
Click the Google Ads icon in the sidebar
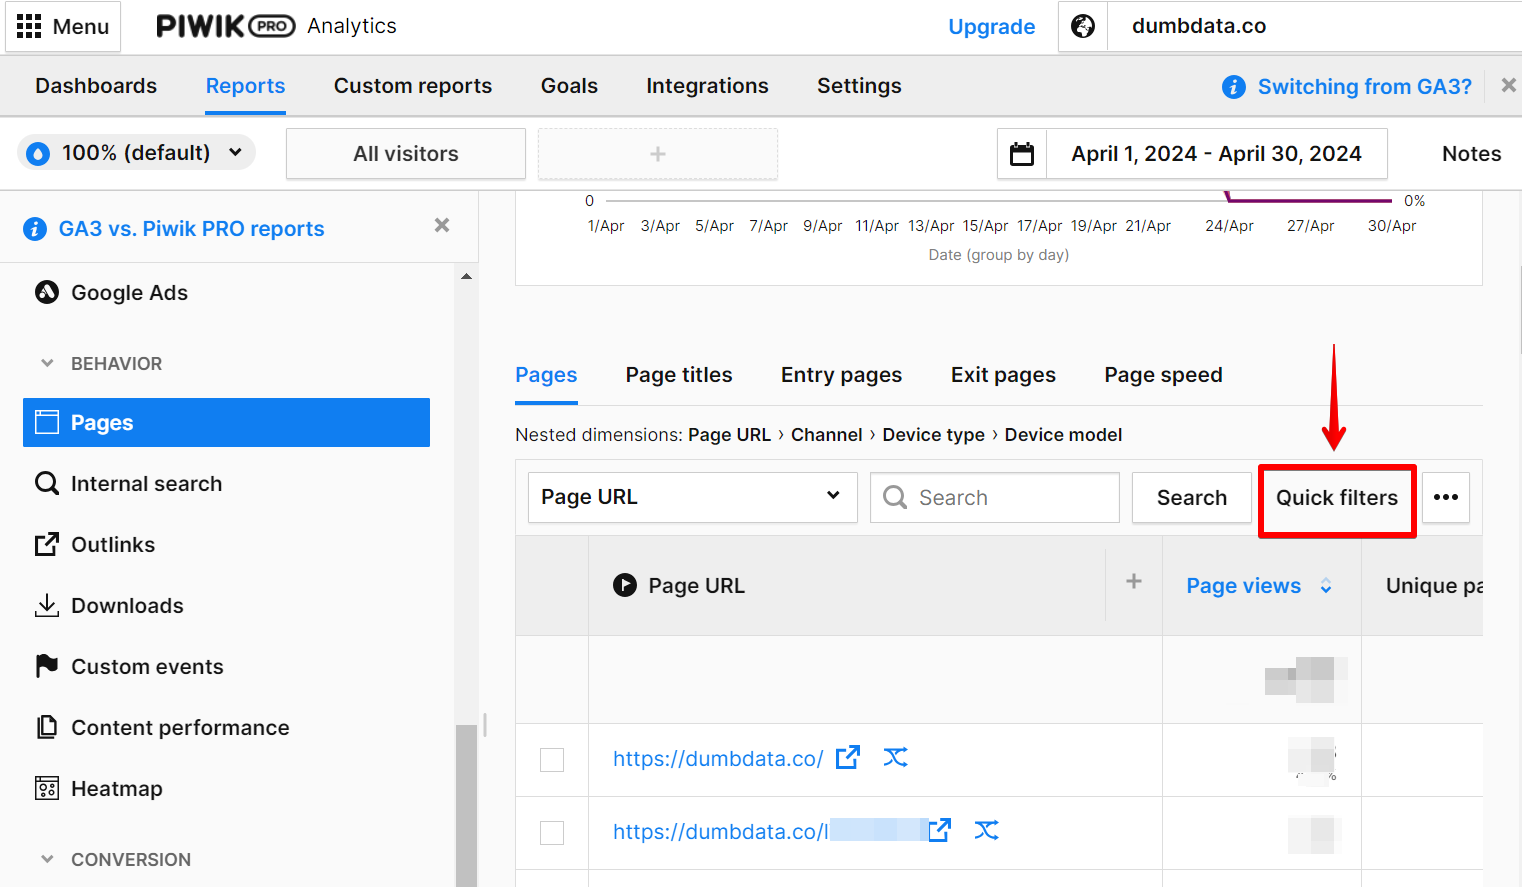click(x=47, y=292)
